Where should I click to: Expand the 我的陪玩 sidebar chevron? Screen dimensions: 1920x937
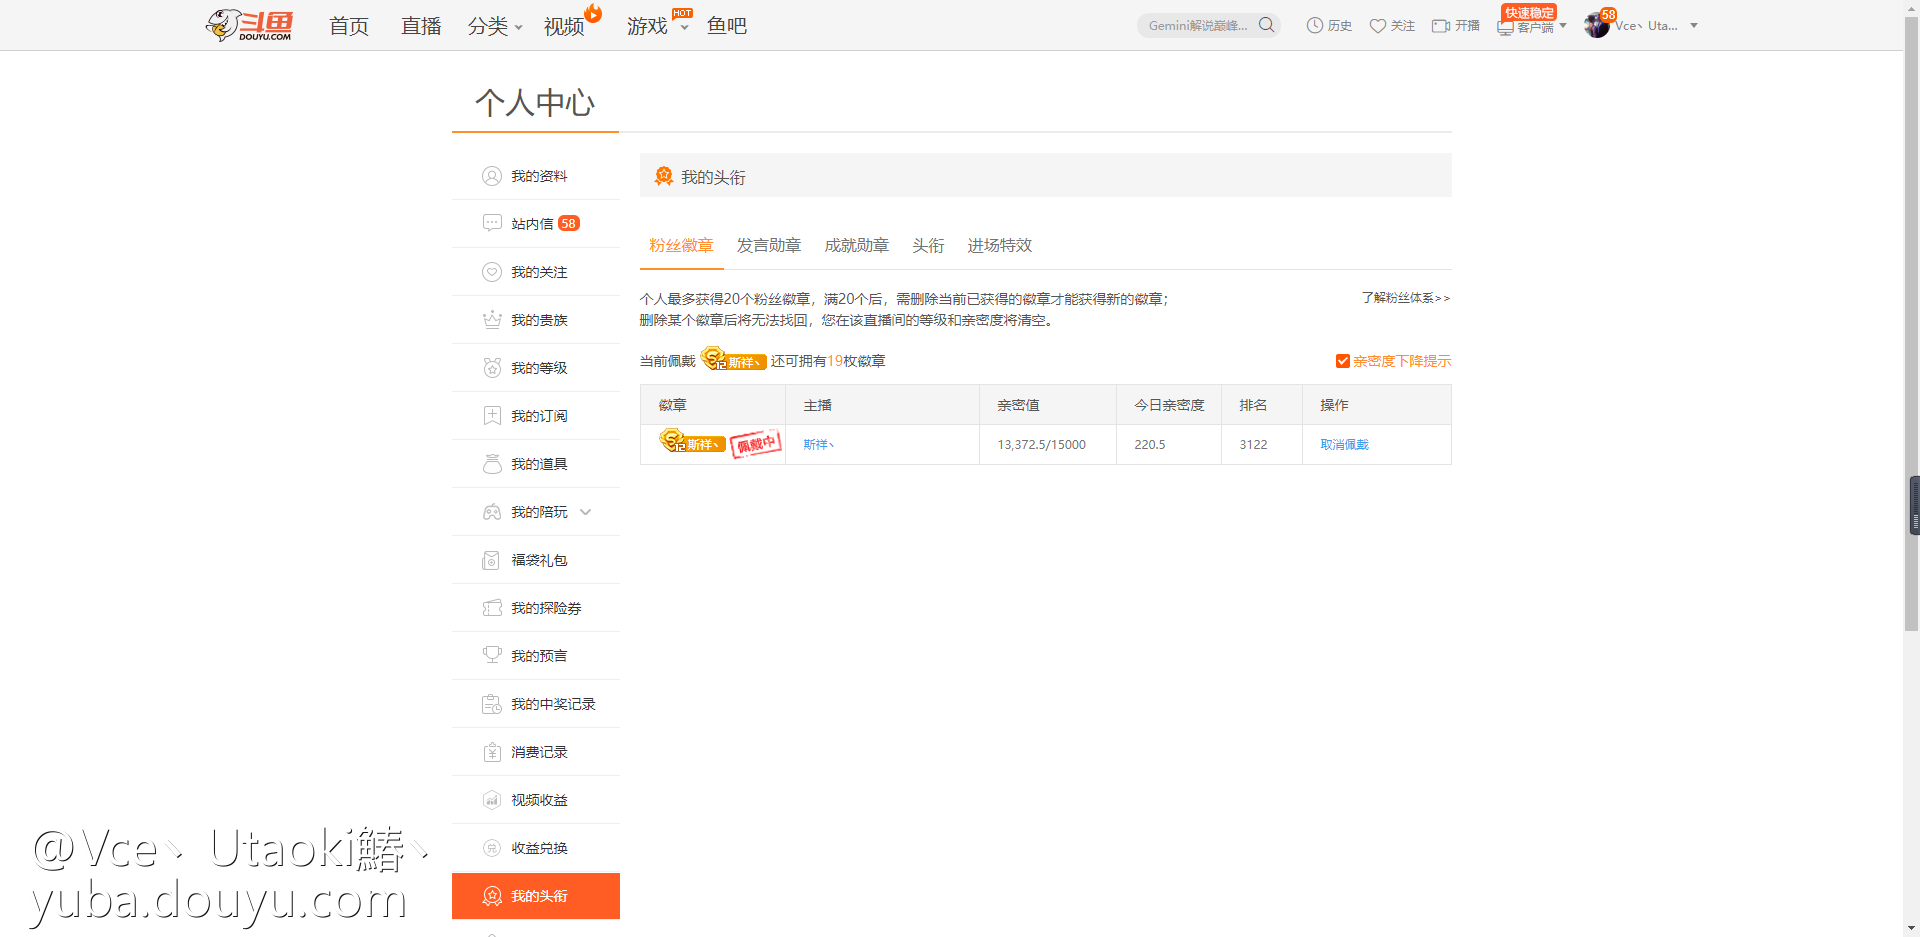pos(586,512)
